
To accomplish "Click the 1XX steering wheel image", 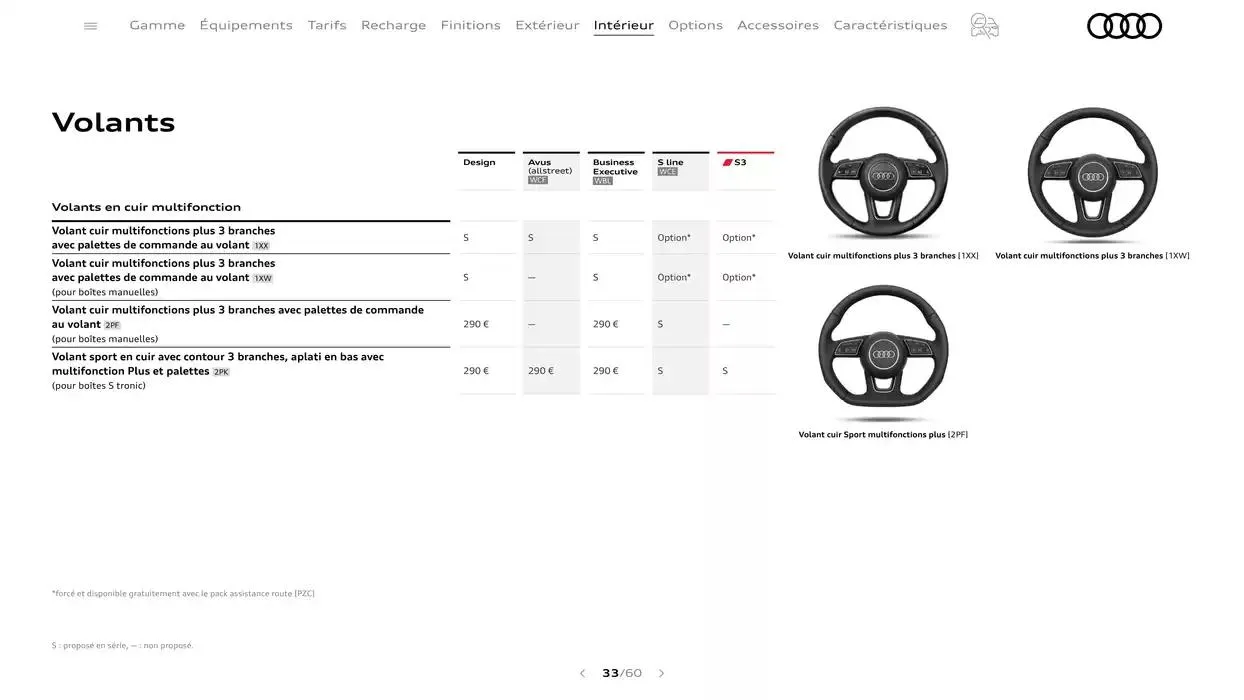I will 883,174.
